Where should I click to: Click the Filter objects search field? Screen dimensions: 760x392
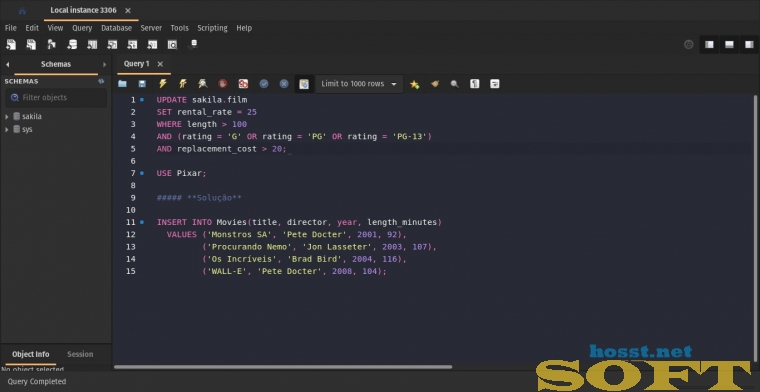56,98
